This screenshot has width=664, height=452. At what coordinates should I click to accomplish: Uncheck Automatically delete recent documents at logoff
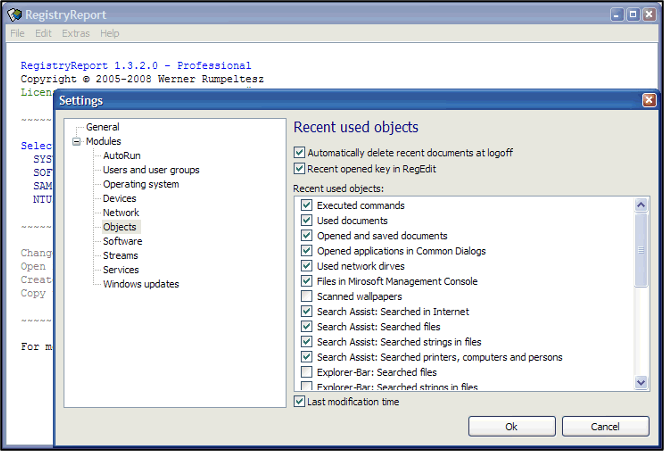tap(299, 153)
